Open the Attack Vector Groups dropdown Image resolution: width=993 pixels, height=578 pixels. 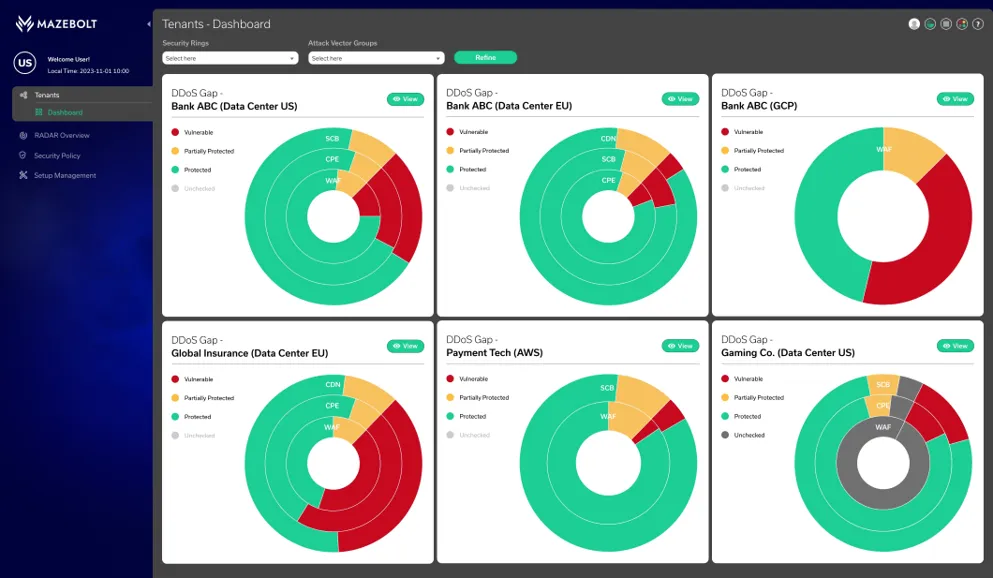coord(376,58)
